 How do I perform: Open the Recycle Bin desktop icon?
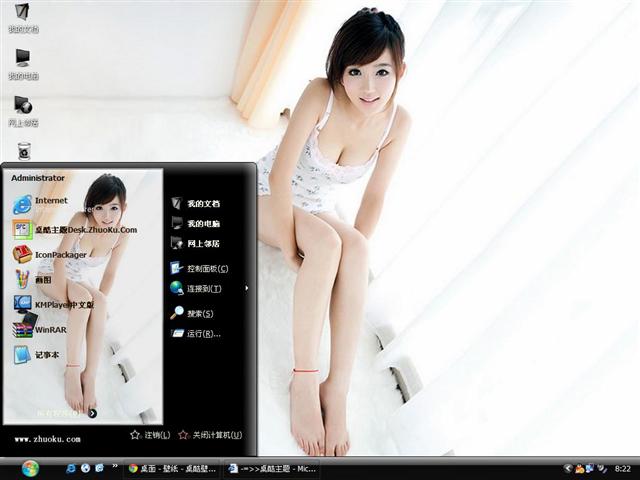click(x=24, y=151)
